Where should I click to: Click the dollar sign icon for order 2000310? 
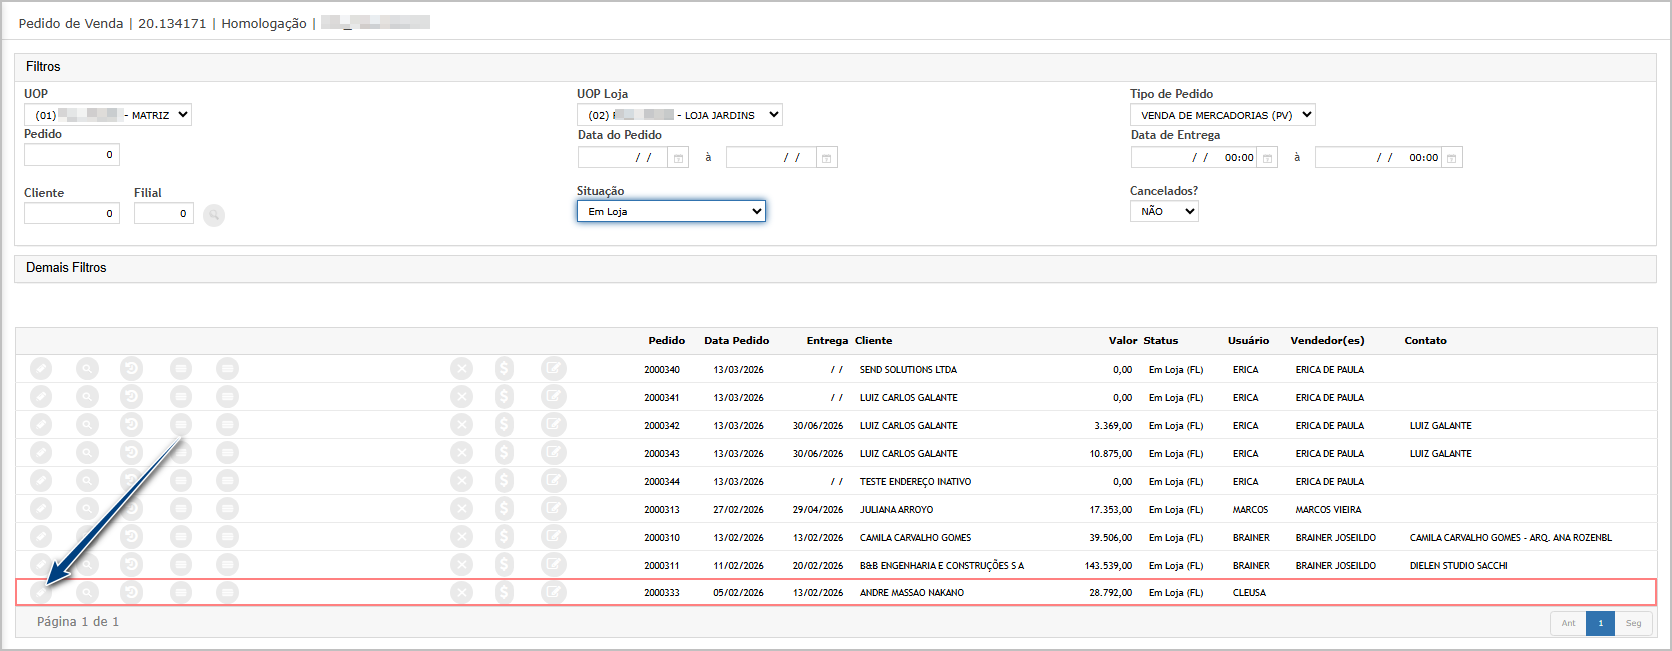[x=505, y=537]
